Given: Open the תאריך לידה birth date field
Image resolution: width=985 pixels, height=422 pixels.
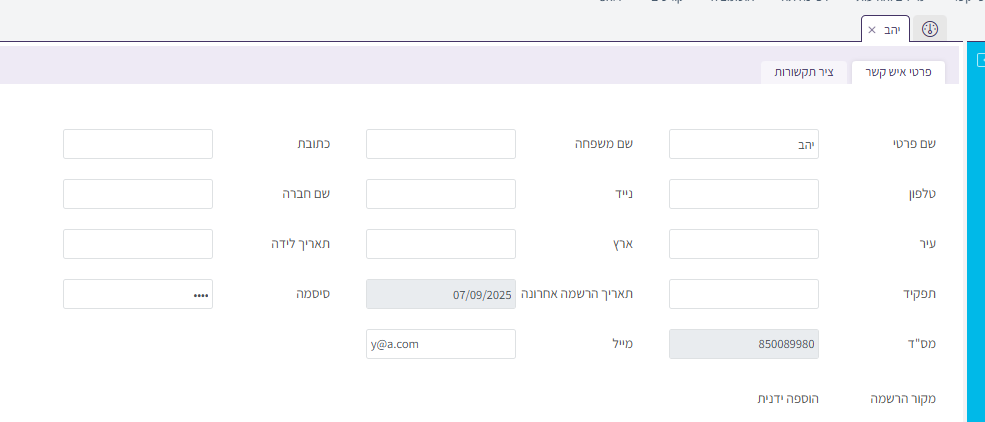Looking at the screenshot, I should (x=138, y=244).
